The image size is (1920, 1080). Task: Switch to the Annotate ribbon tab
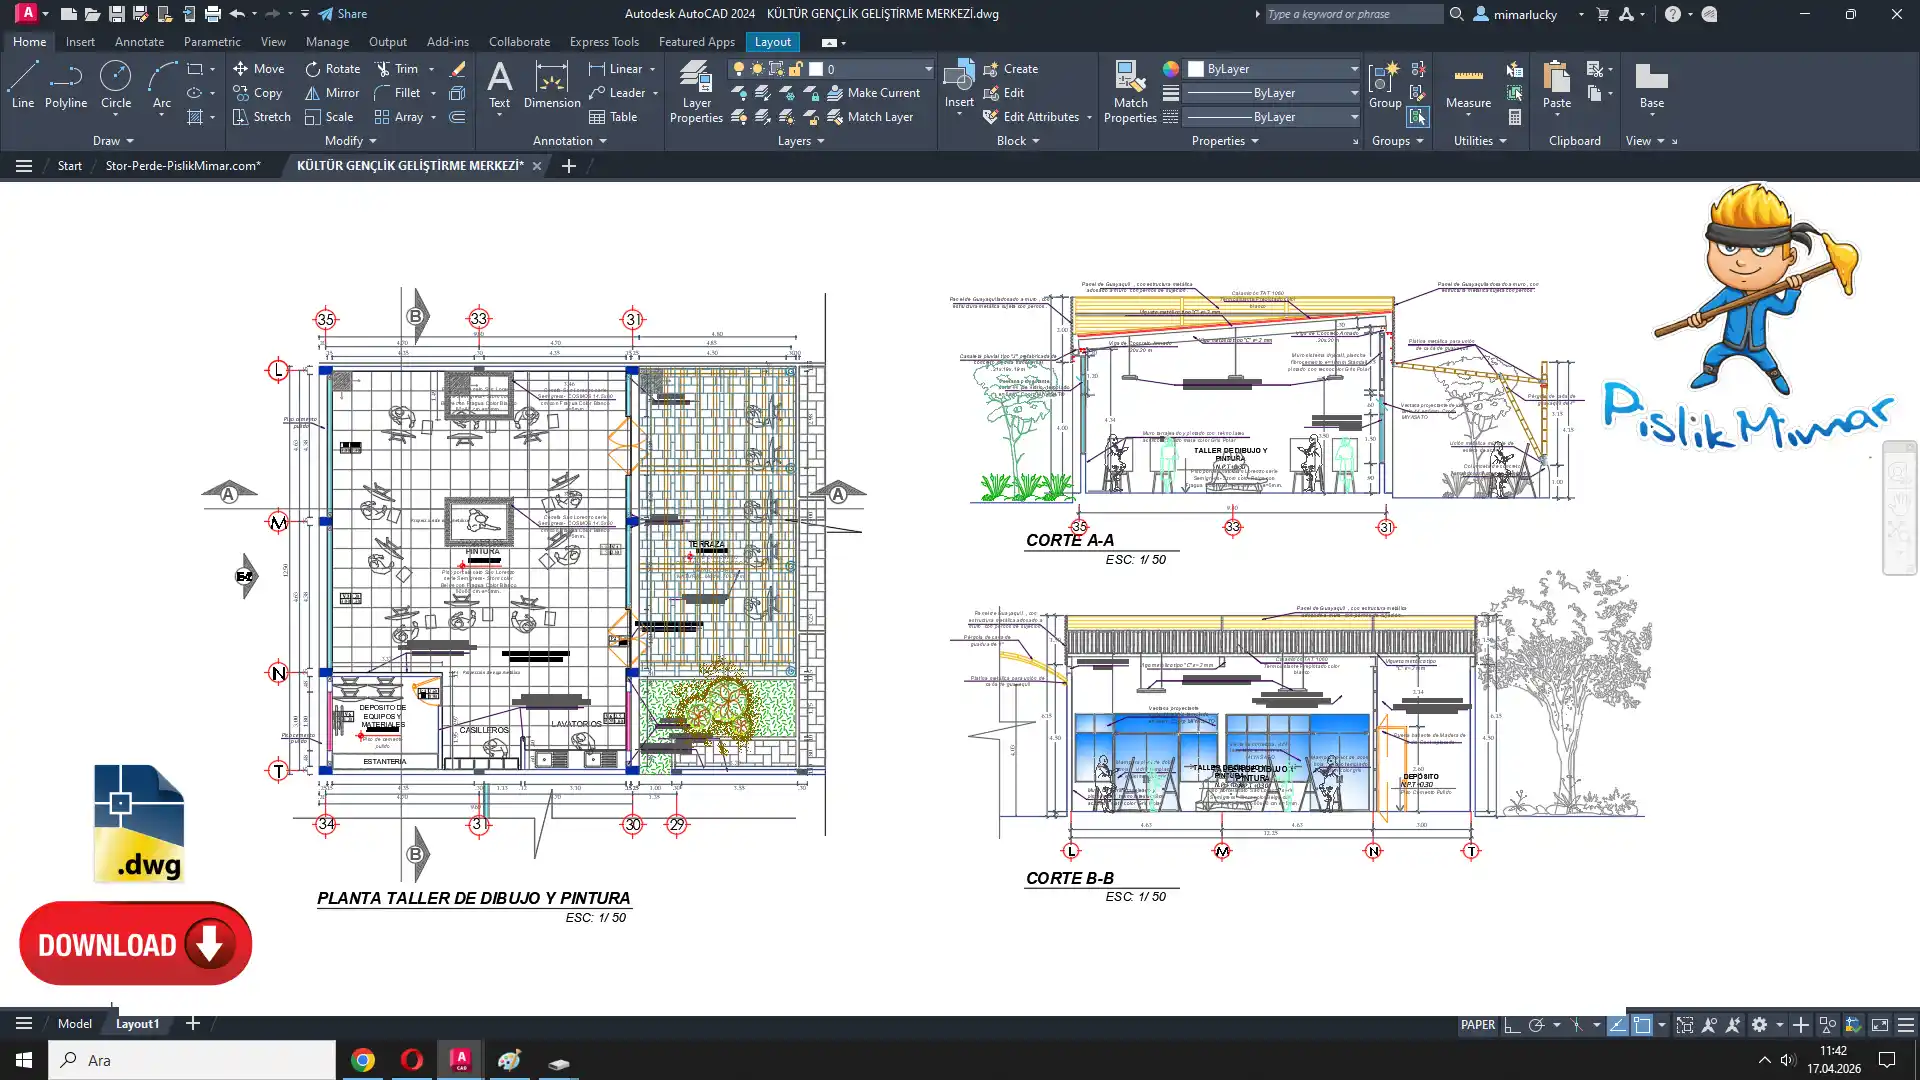pos(139,42)
